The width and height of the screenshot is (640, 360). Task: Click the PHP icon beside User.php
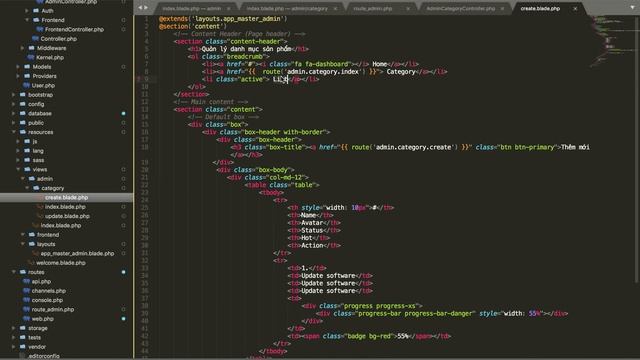(27, 85)
